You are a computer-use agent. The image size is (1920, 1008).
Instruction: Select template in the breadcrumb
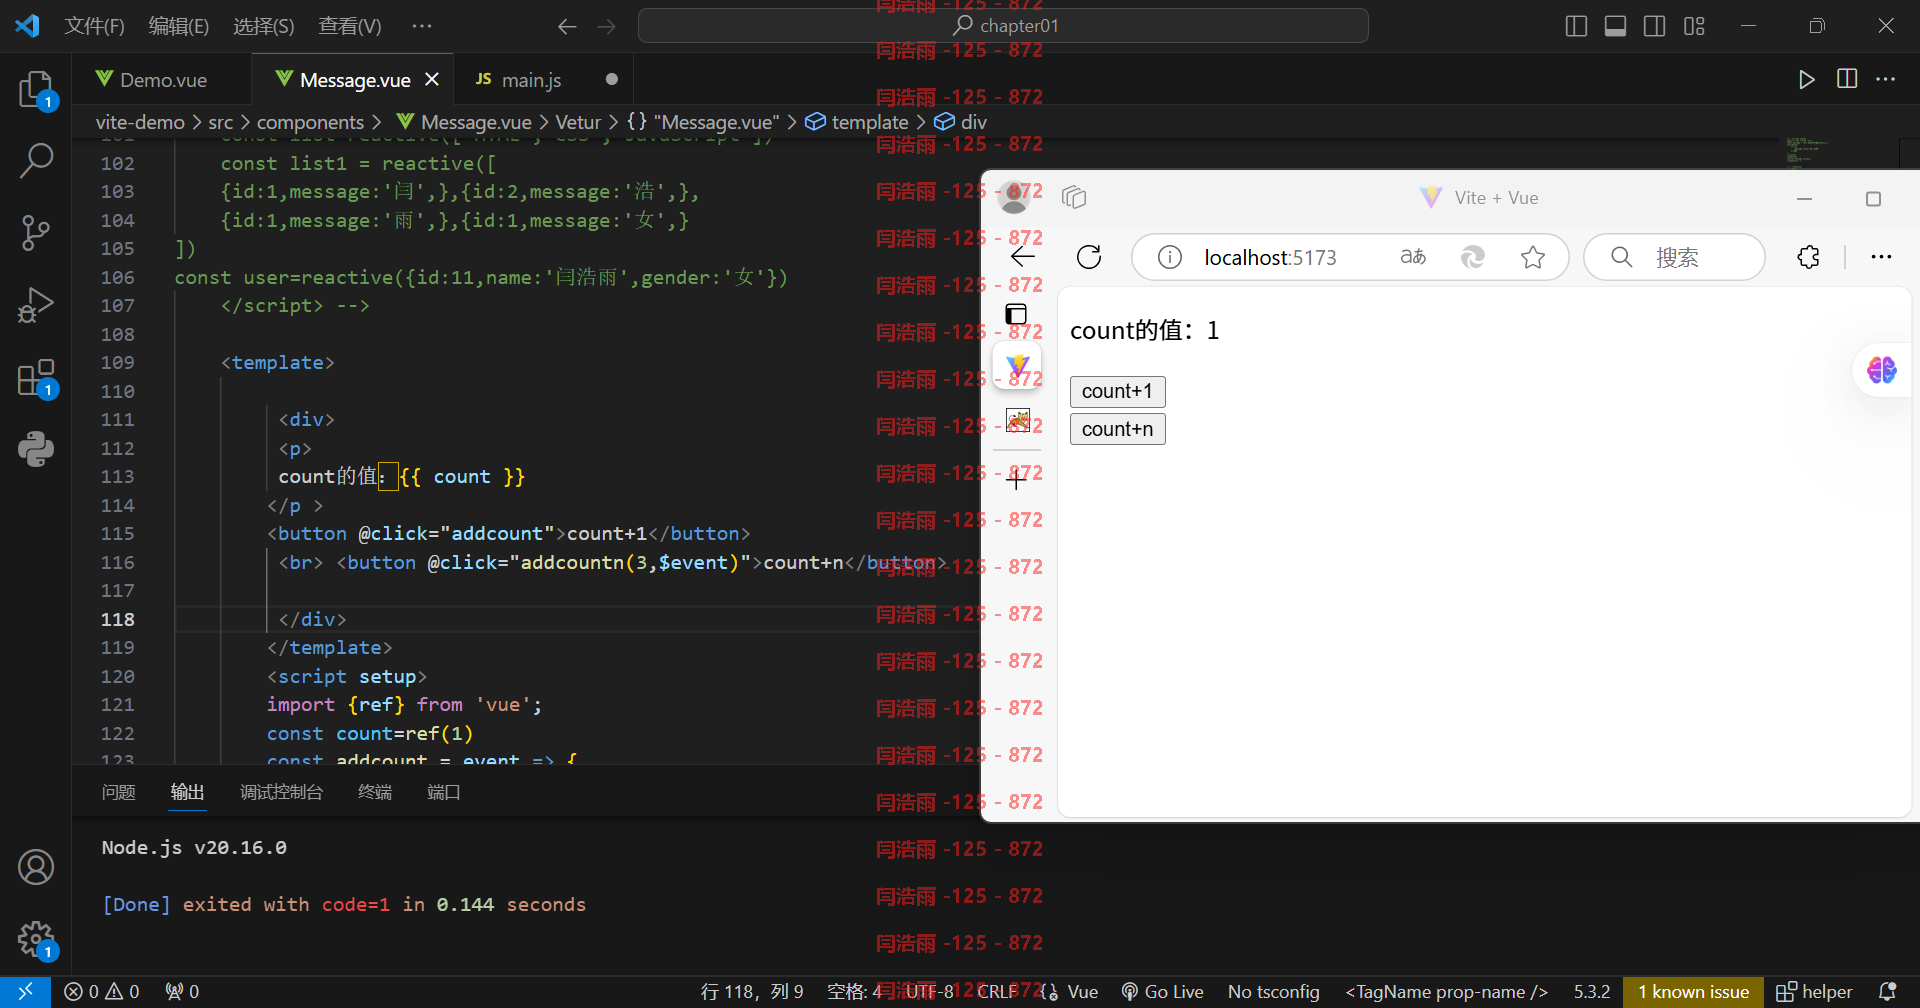857,122
